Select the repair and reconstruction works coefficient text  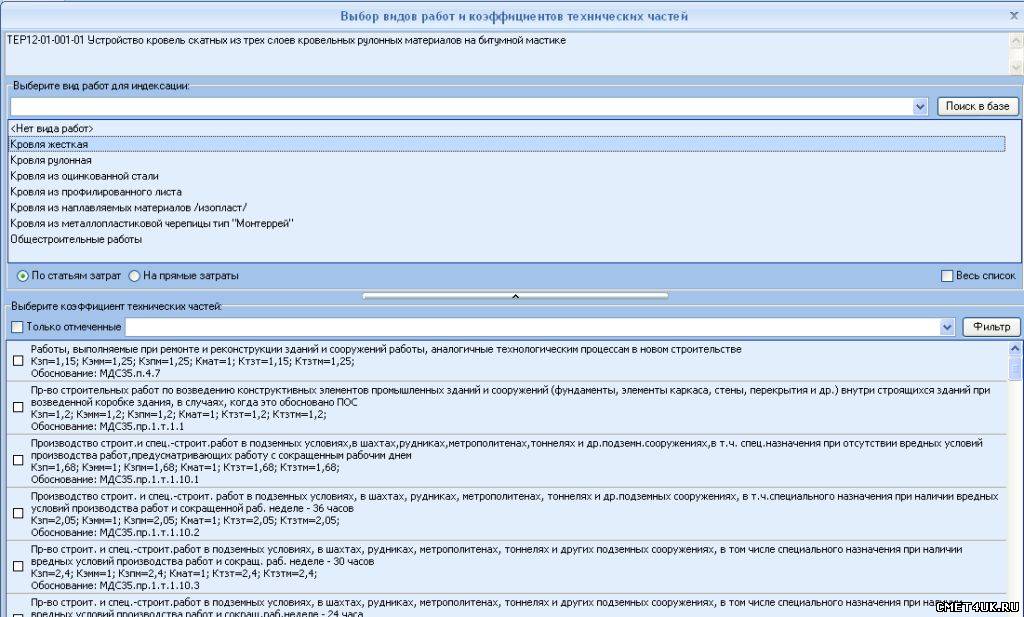pyautogui.click(x=386, y=349)
